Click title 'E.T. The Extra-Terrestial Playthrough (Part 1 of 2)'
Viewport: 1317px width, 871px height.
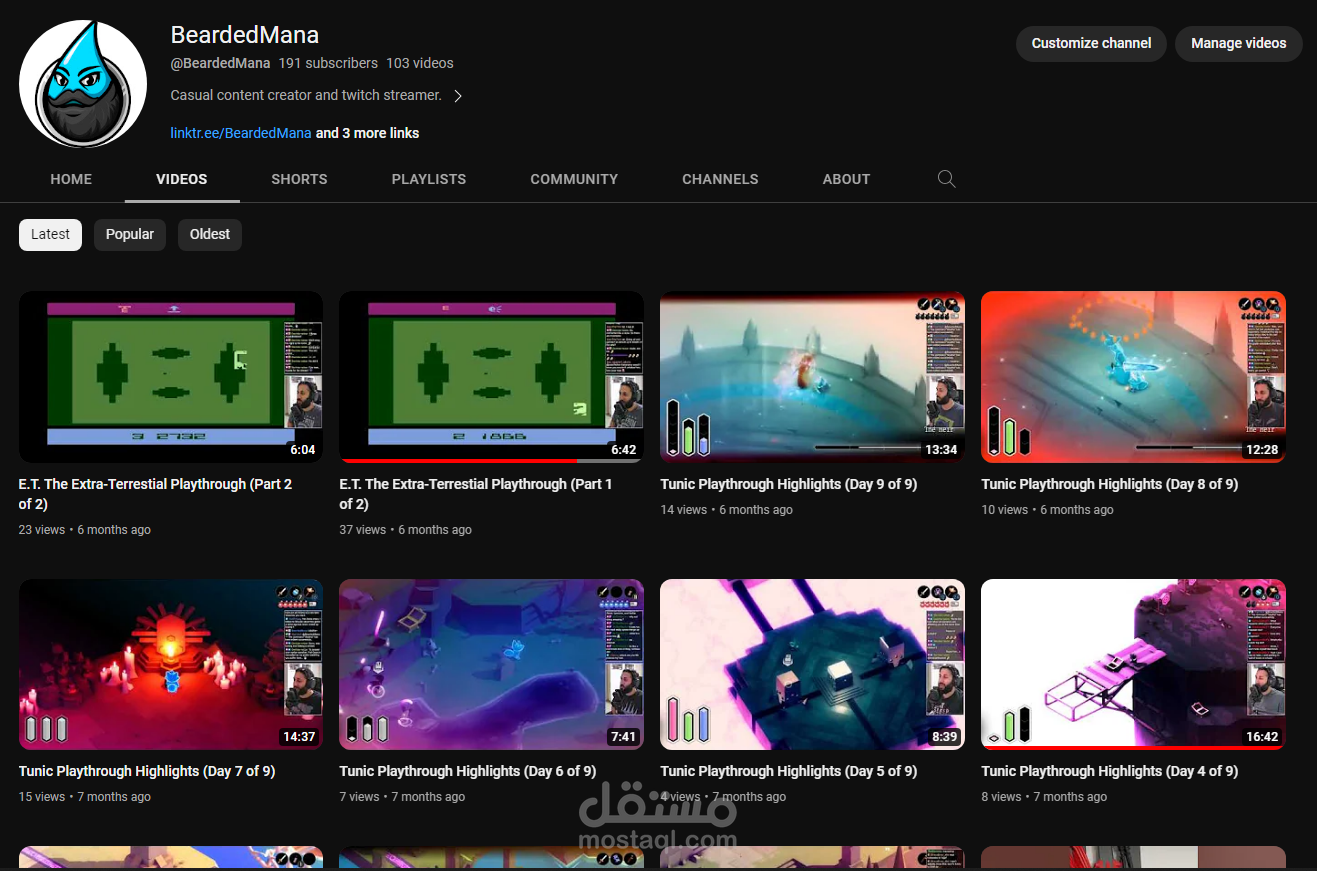(475, 494)
